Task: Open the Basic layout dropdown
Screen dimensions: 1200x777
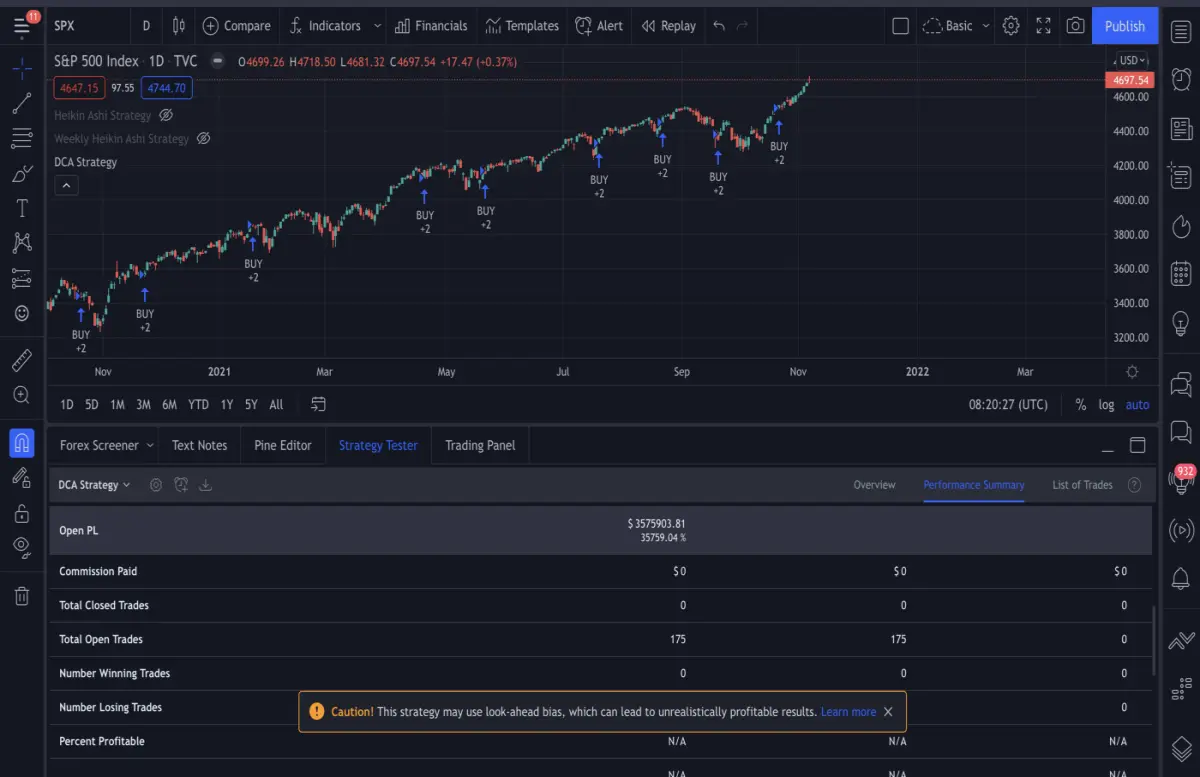Action: [957, 26]
